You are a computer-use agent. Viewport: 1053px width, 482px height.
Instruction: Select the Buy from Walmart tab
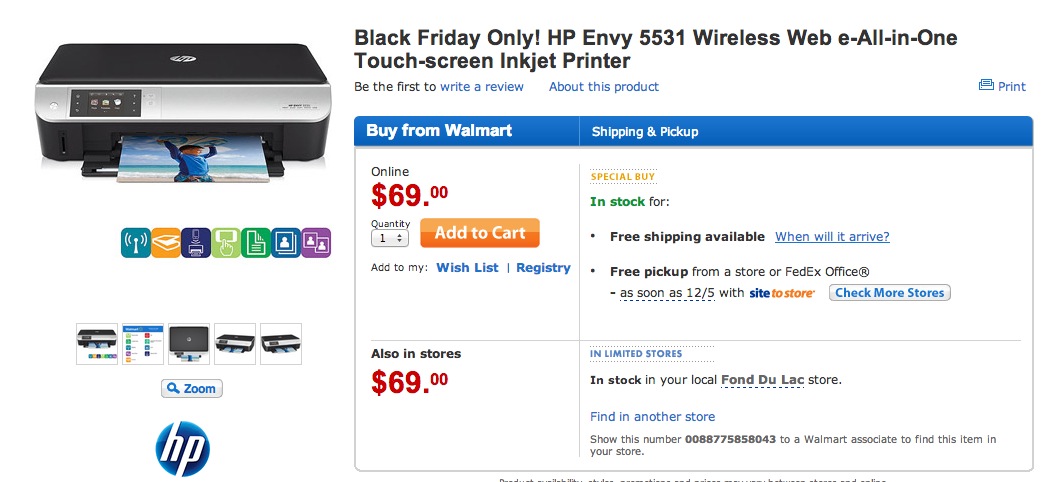439,131
